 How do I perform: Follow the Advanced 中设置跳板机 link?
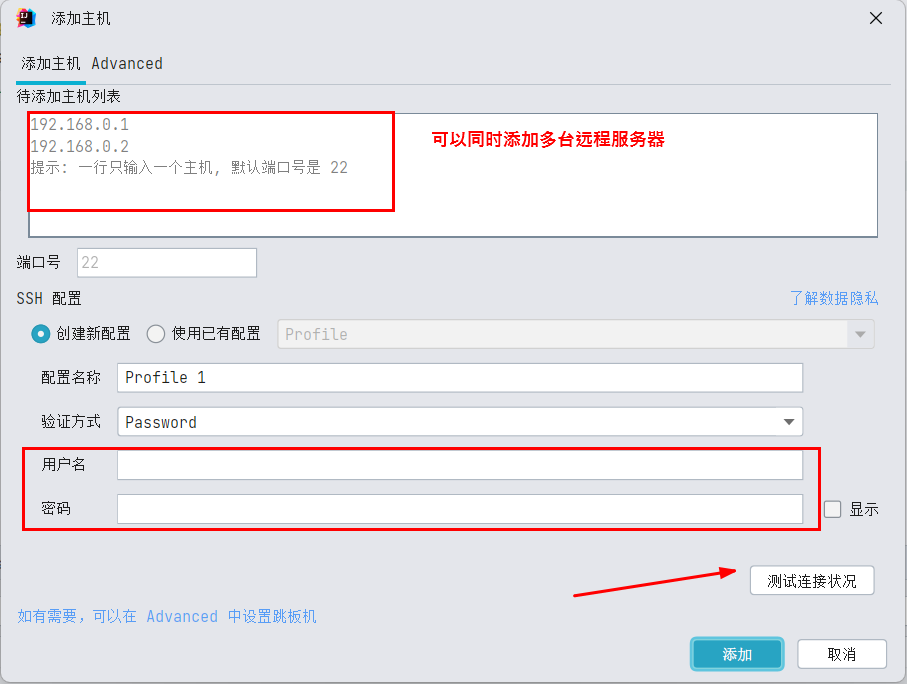167,616
